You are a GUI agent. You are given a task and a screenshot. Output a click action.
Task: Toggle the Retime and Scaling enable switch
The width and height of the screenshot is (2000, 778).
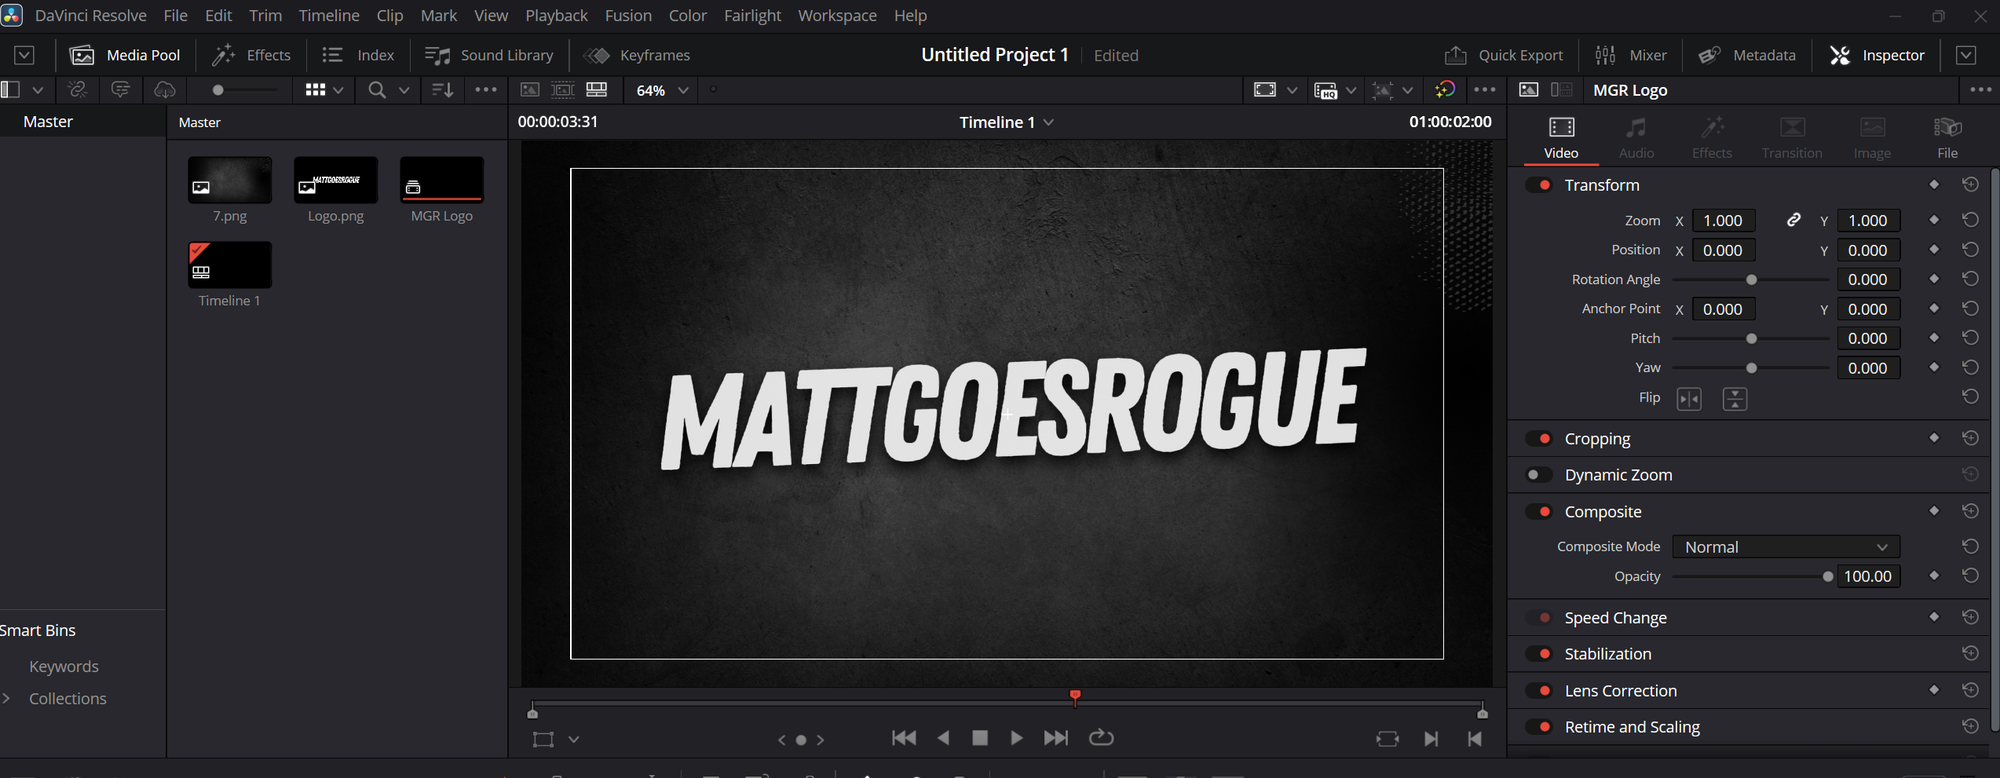coord(1539,727)
